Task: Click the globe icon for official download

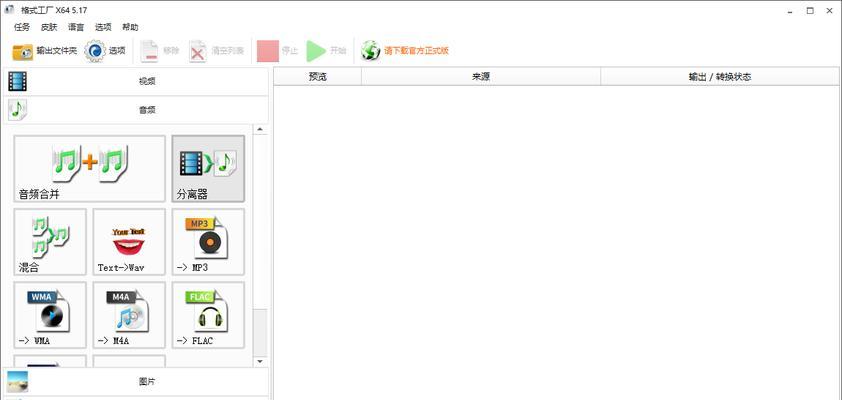Action: (371, 51)
